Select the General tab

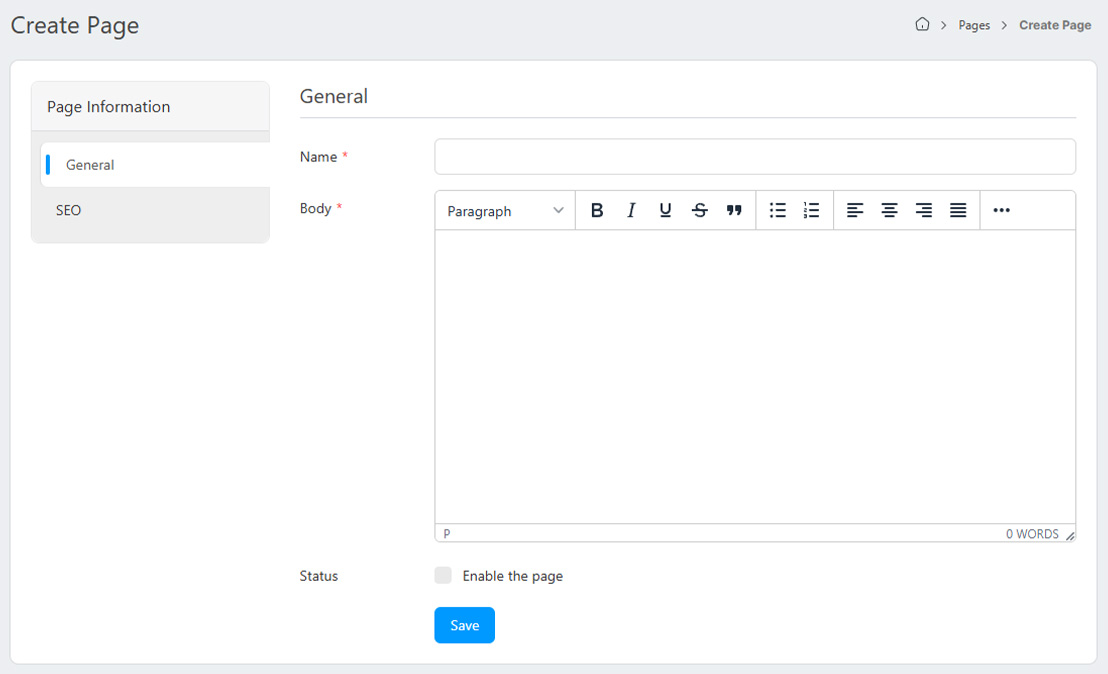tap(90, 165)
